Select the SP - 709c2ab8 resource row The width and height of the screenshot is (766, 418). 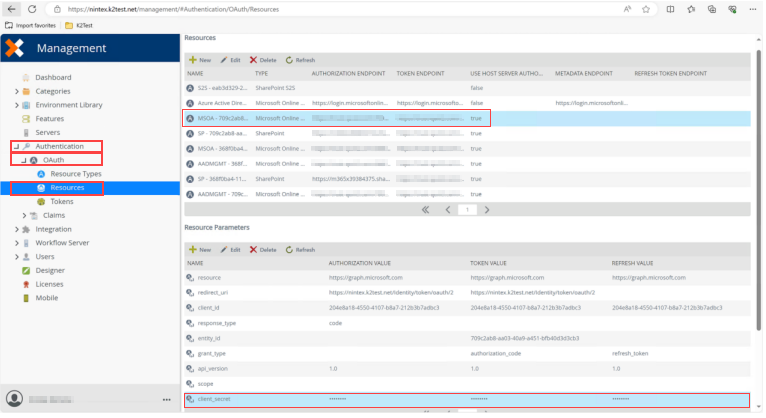(x=467, y=133)
